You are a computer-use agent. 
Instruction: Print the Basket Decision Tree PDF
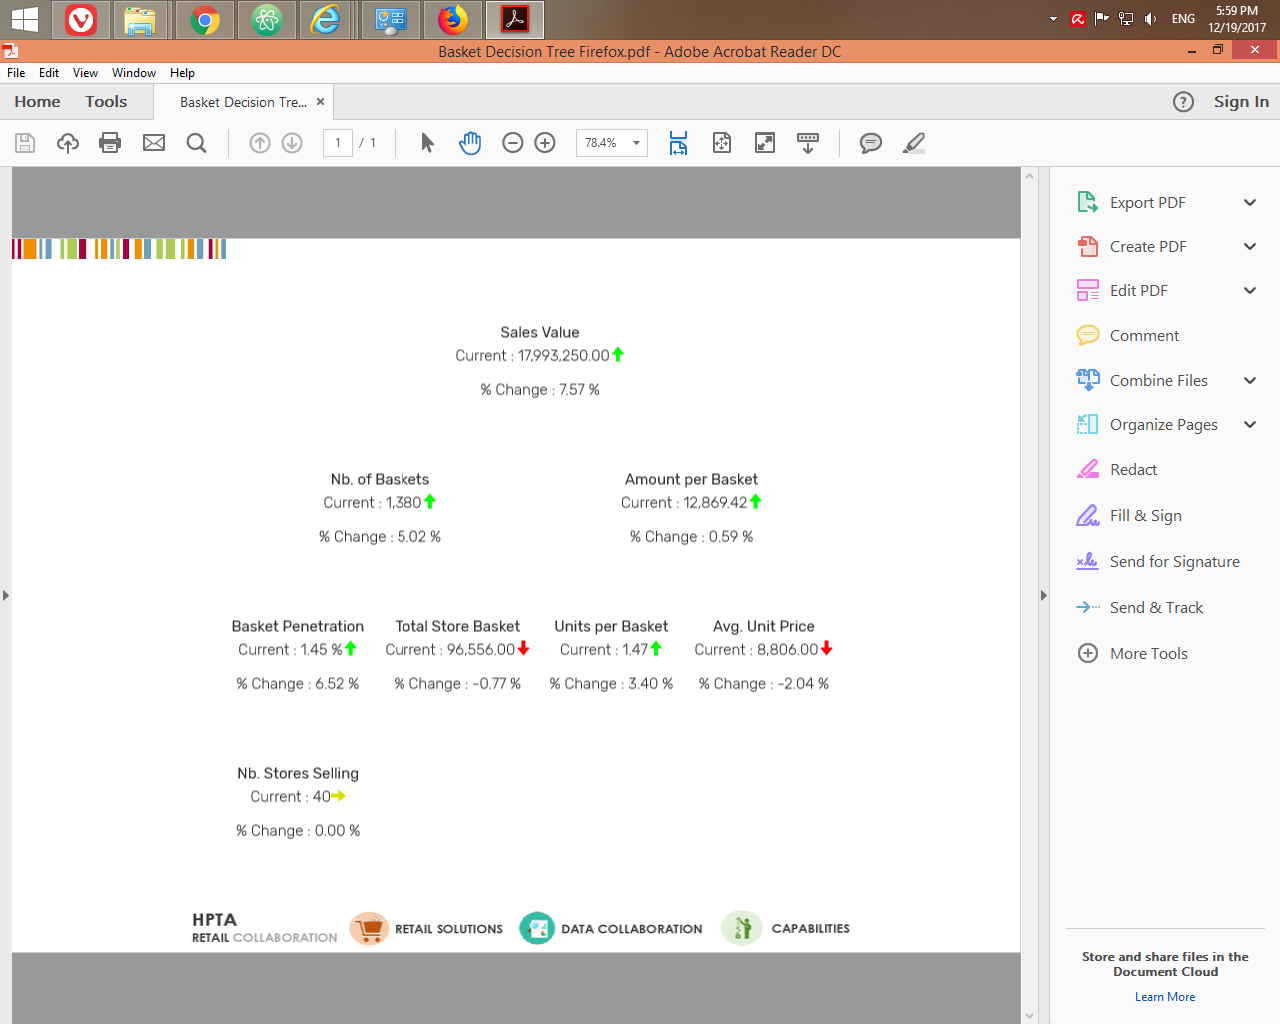pos(109,142)
